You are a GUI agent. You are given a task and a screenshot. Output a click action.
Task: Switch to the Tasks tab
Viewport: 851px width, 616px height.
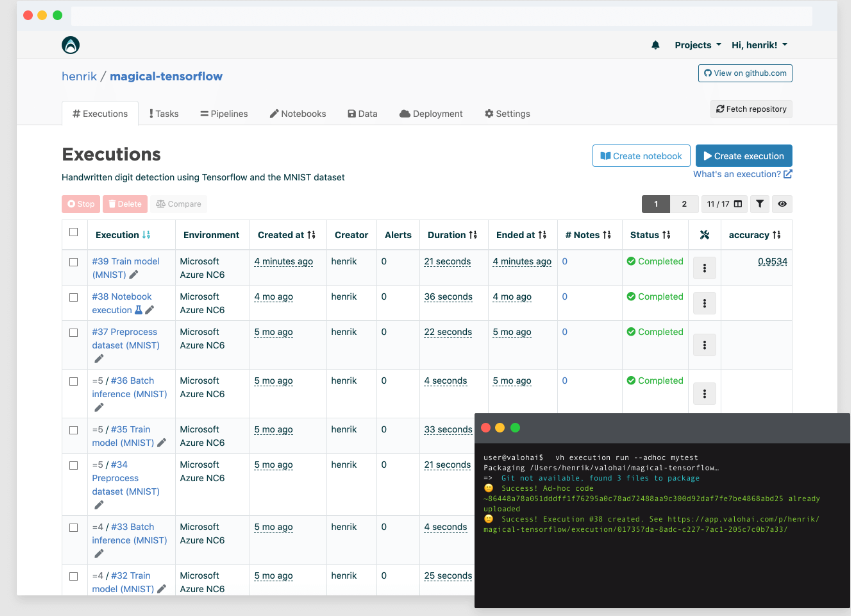[164, 113]
